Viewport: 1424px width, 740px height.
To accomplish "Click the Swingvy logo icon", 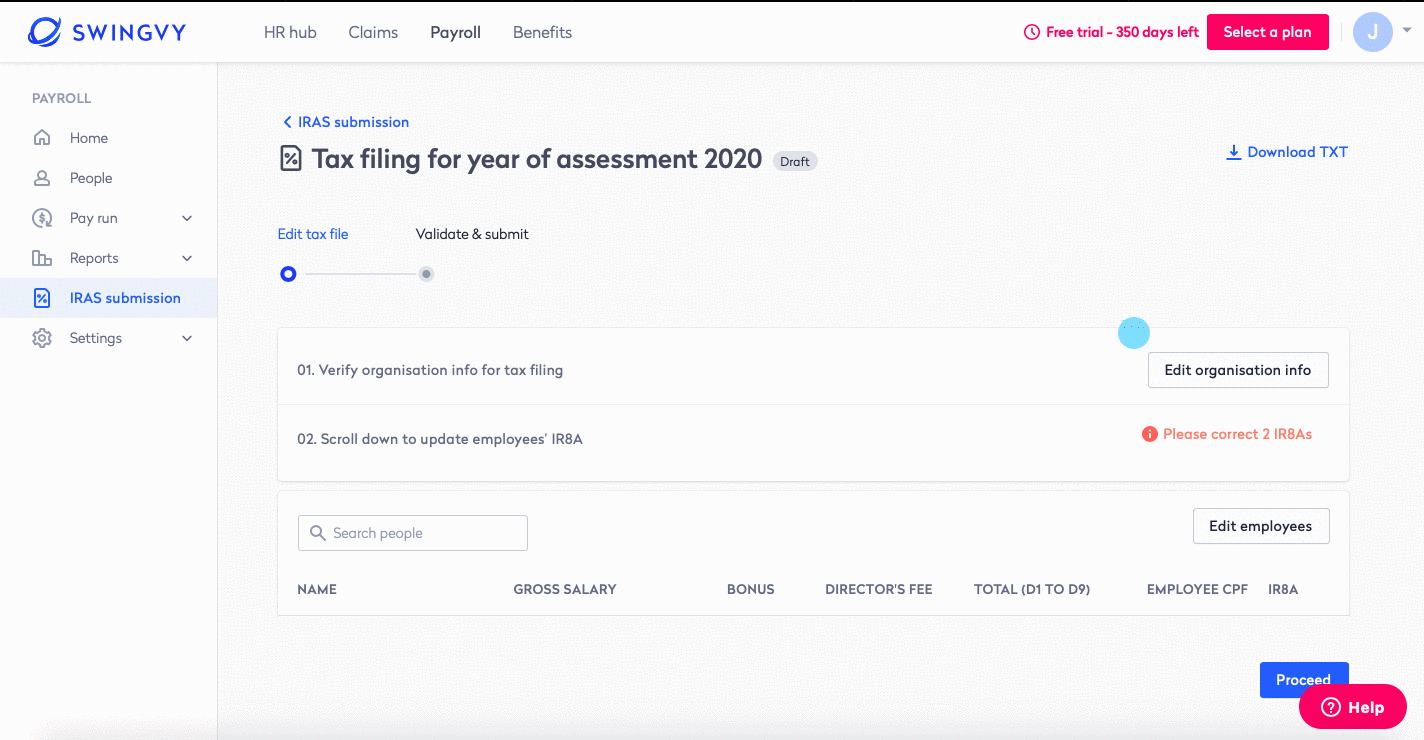I will [45, 32].
